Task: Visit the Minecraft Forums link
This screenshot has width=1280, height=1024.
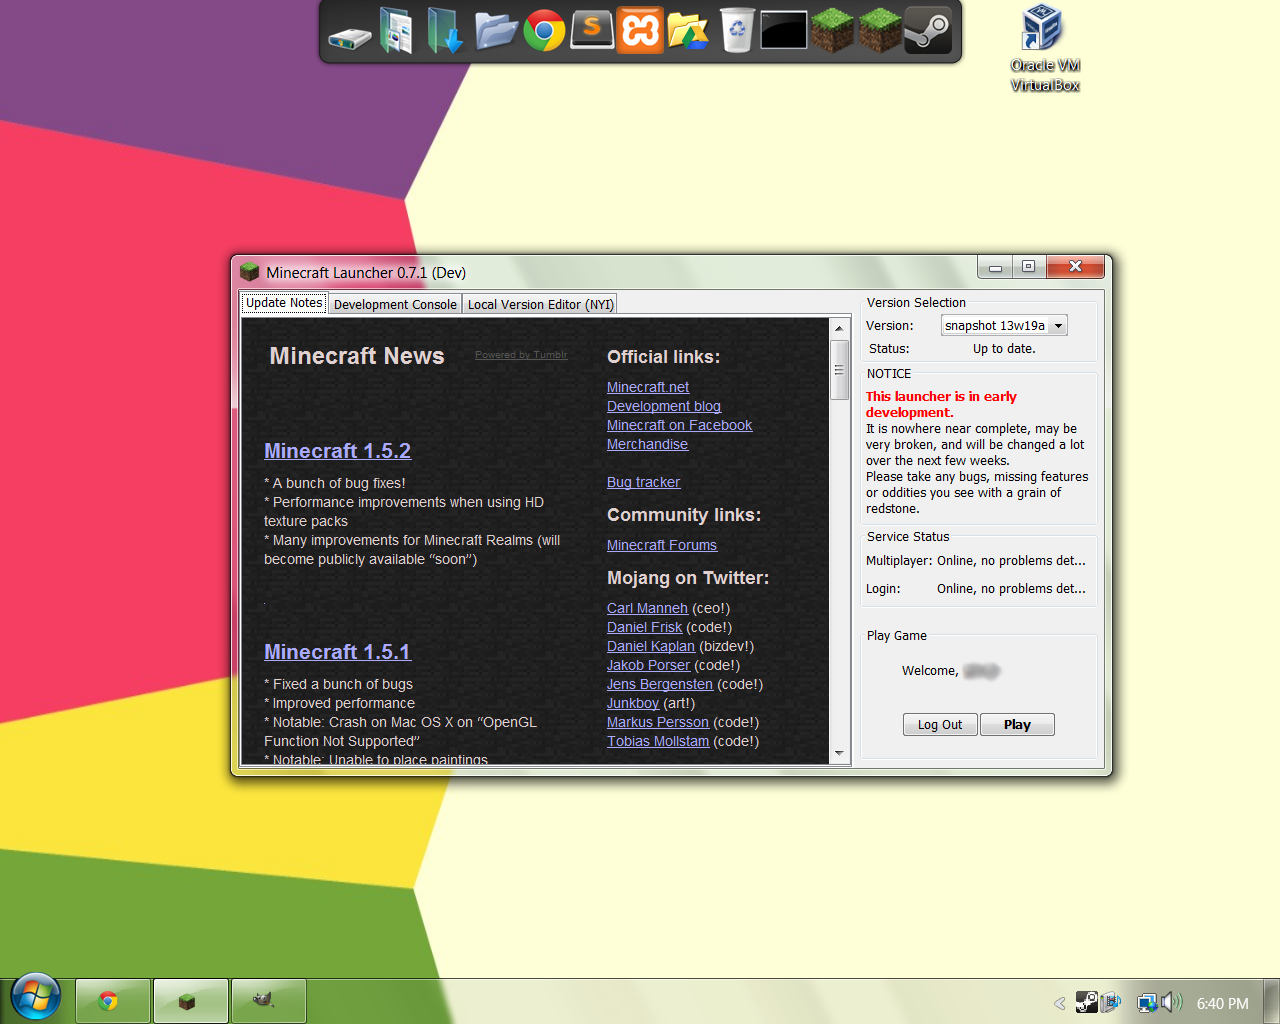Action: (662, 545)
